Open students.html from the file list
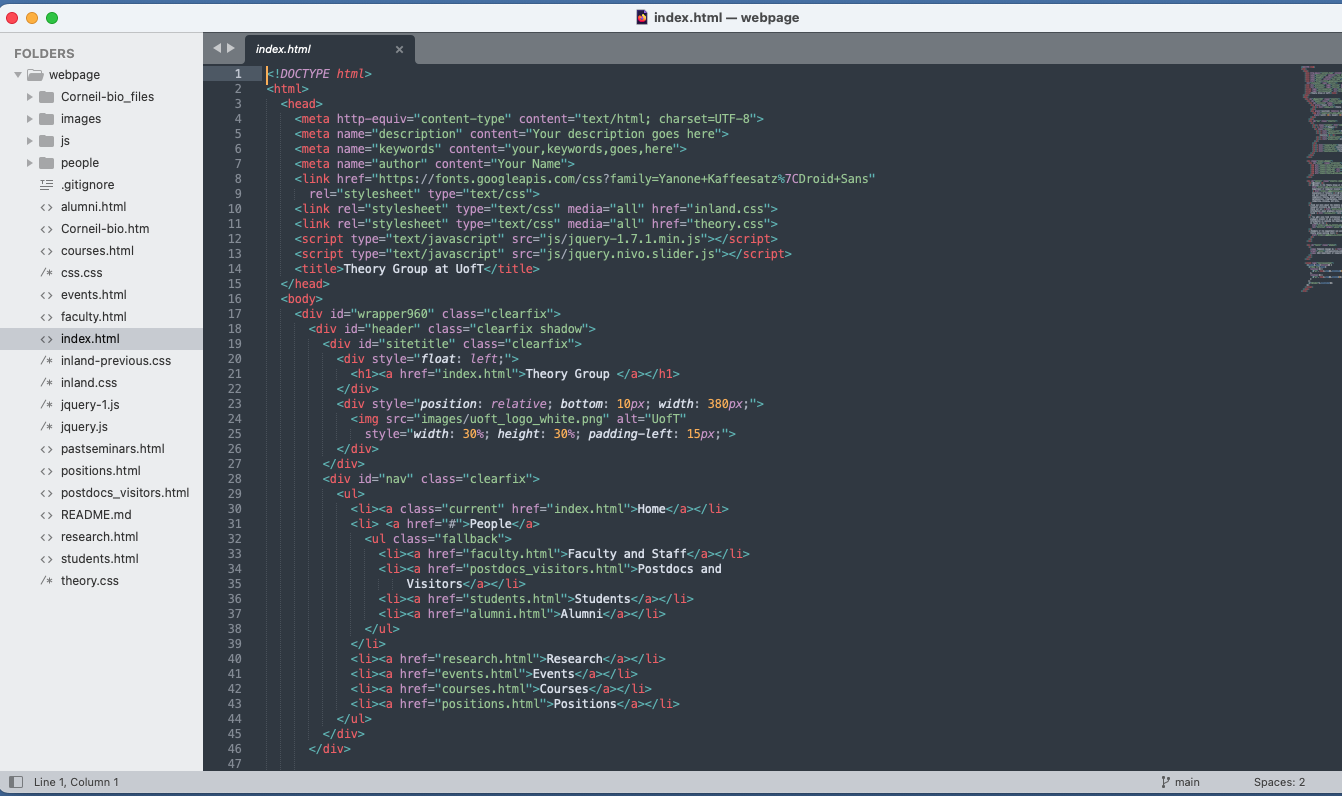This screenshot has height=796, width=1342. [x=100, y=559]
